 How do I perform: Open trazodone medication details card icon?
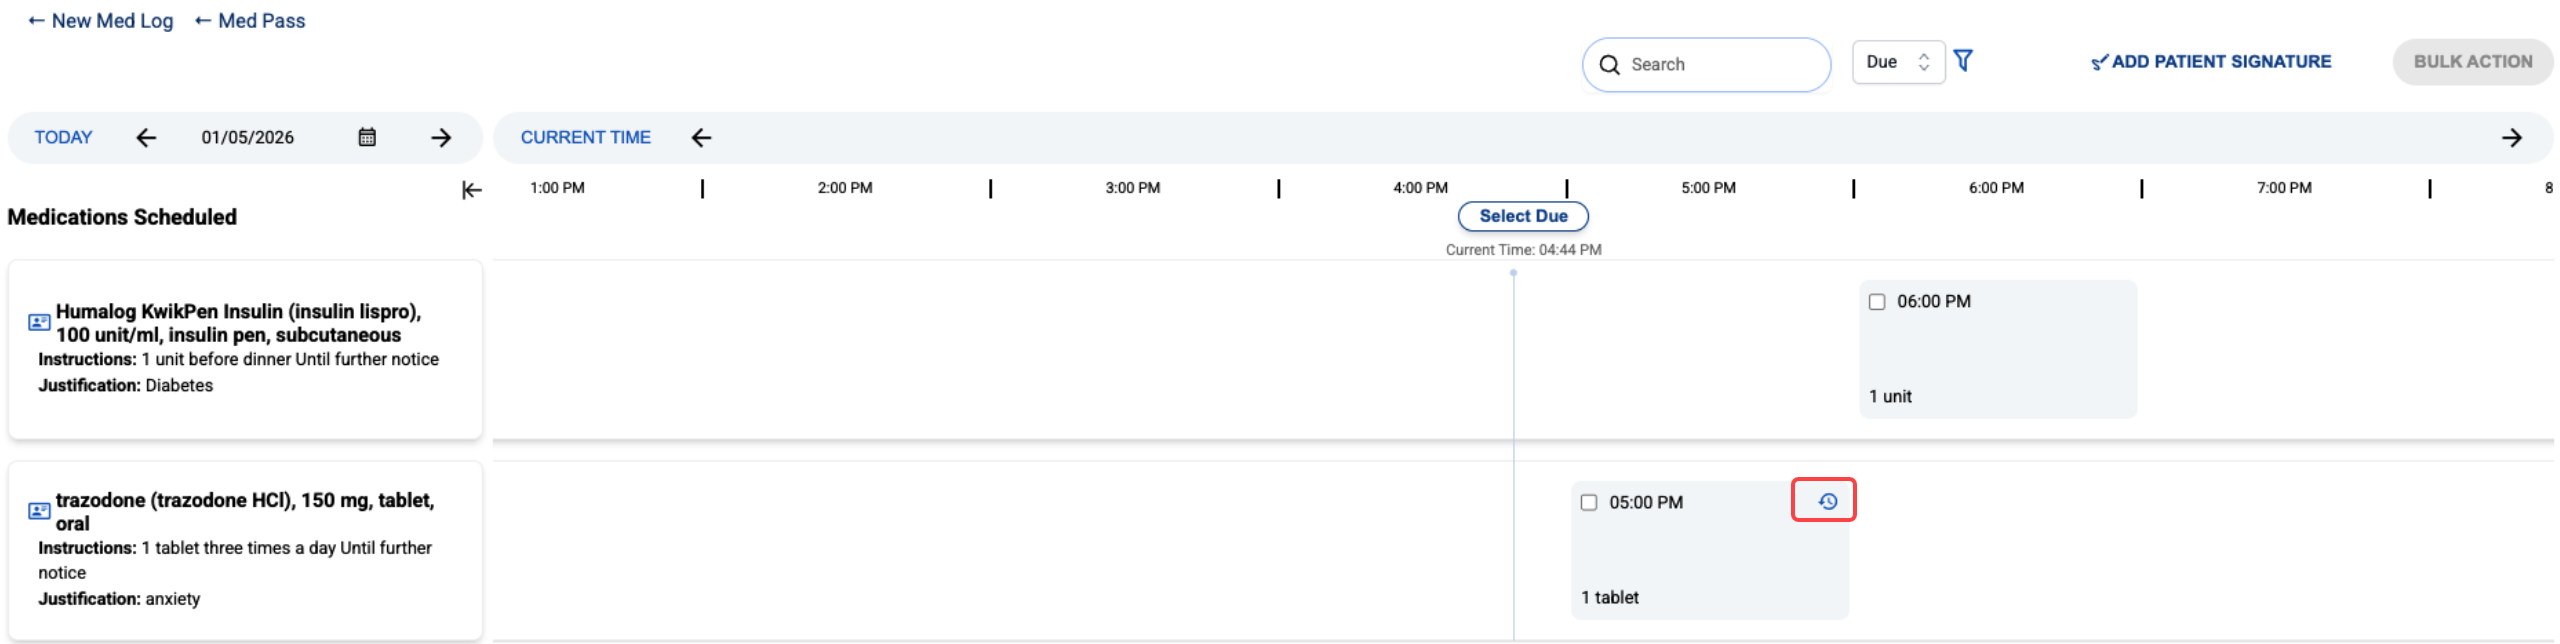tap(39, 511)
